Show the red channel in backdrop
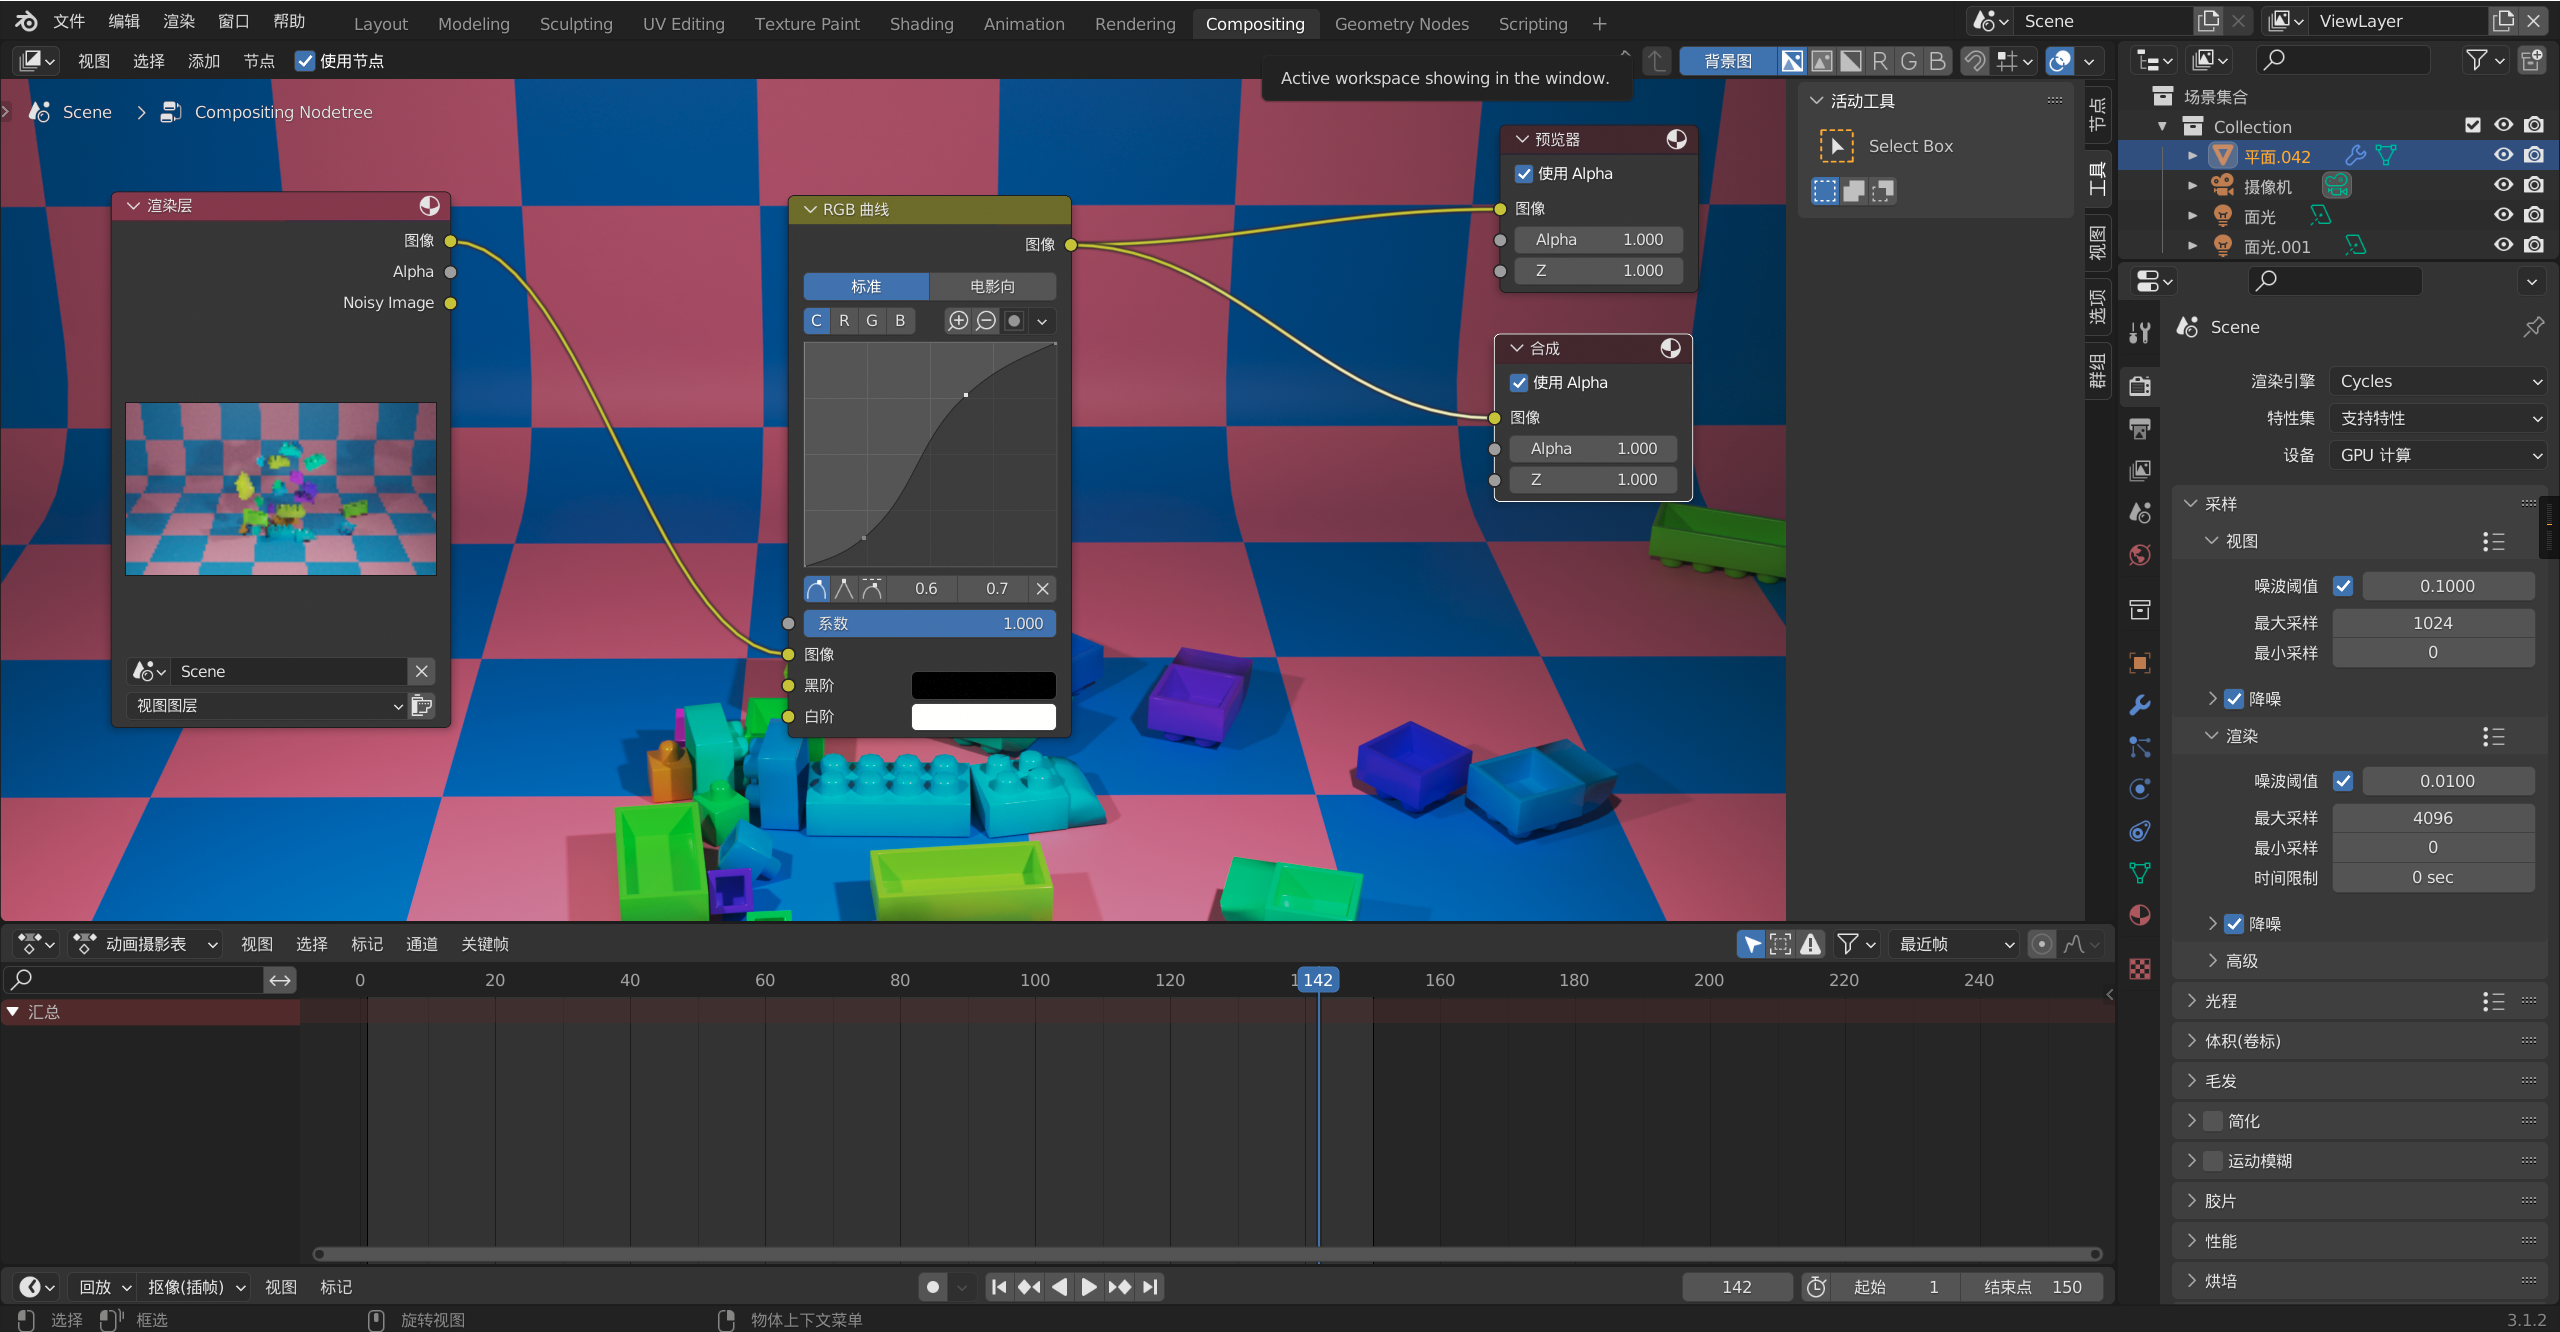 tap(1880, 61)
